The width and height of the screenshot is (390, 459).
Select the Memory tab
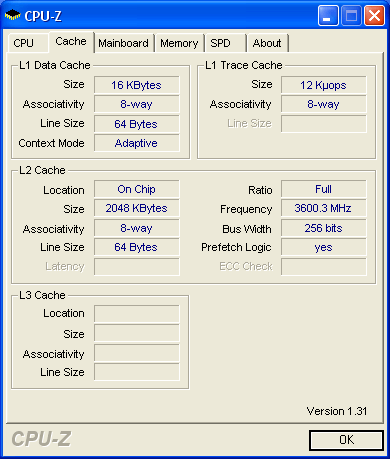pyautogui.click(x=179, y=43)
